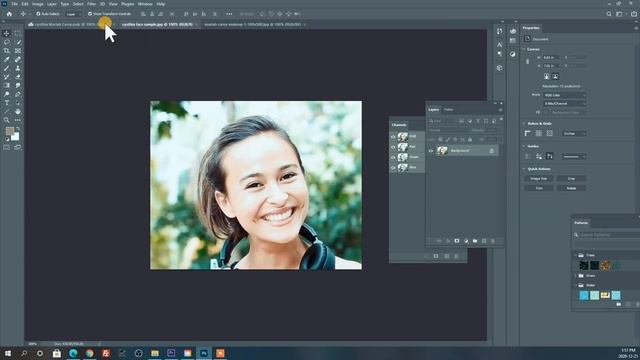
Task: Collapse the Quick Actions section
Action: pos(524,169)
